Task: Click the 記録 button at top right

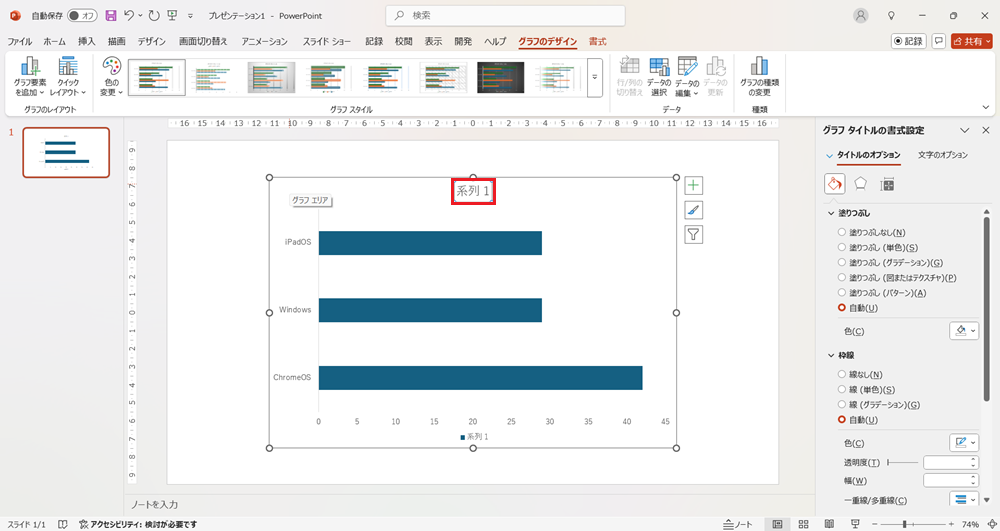Action: pyautogui.click(x=908, y=41)
